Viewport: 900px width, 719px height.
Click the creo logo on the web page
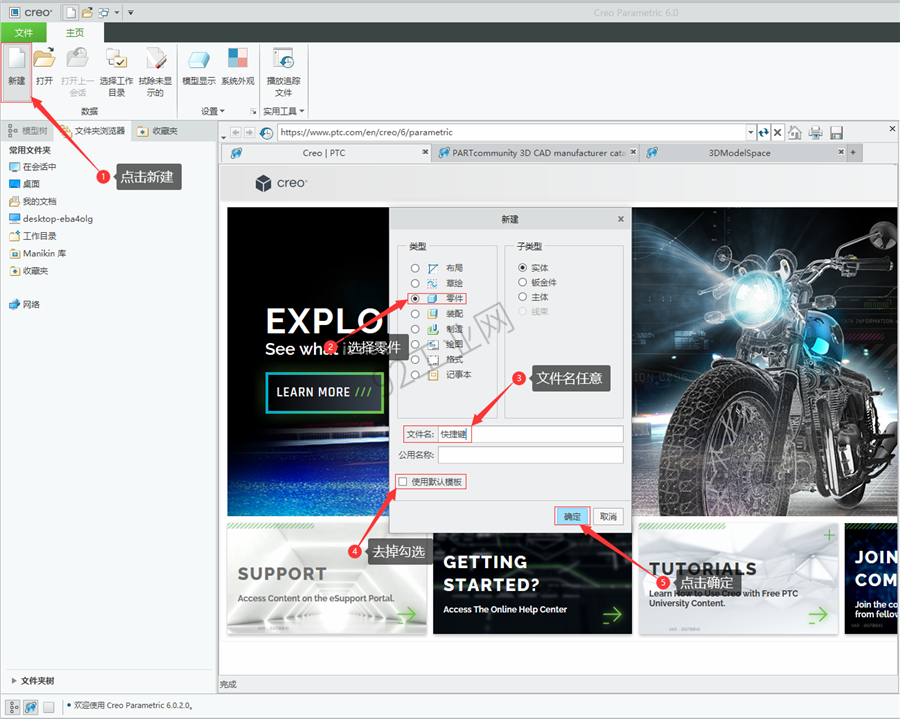click(281, 183)
